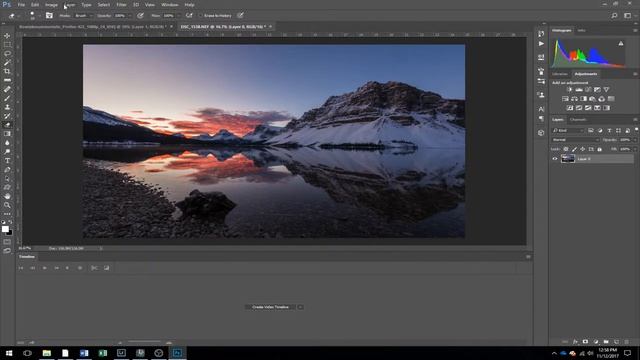
Task: Click timeline split at playhead scissors
Action: click(x=94, y=268)
